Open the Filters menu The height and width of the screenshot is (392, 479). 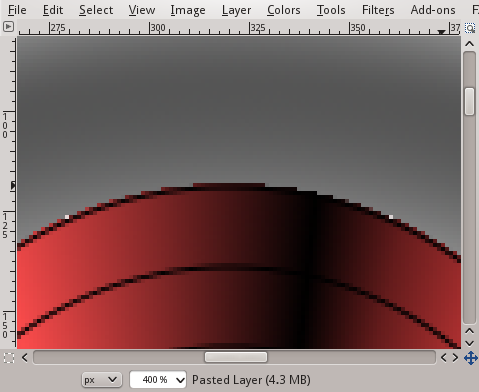tap(378, 10)
